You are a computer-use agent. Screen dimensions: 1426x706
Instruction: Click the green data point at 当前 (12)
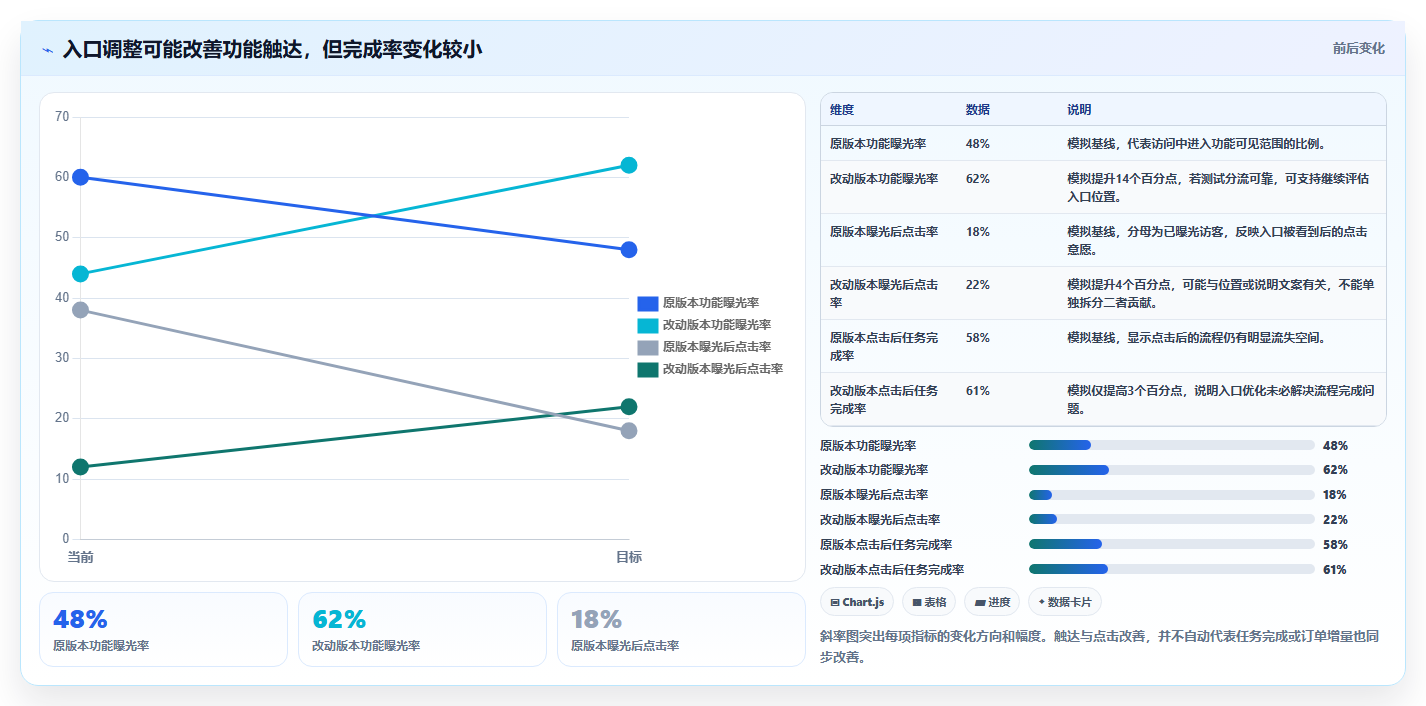coord(80,467)
